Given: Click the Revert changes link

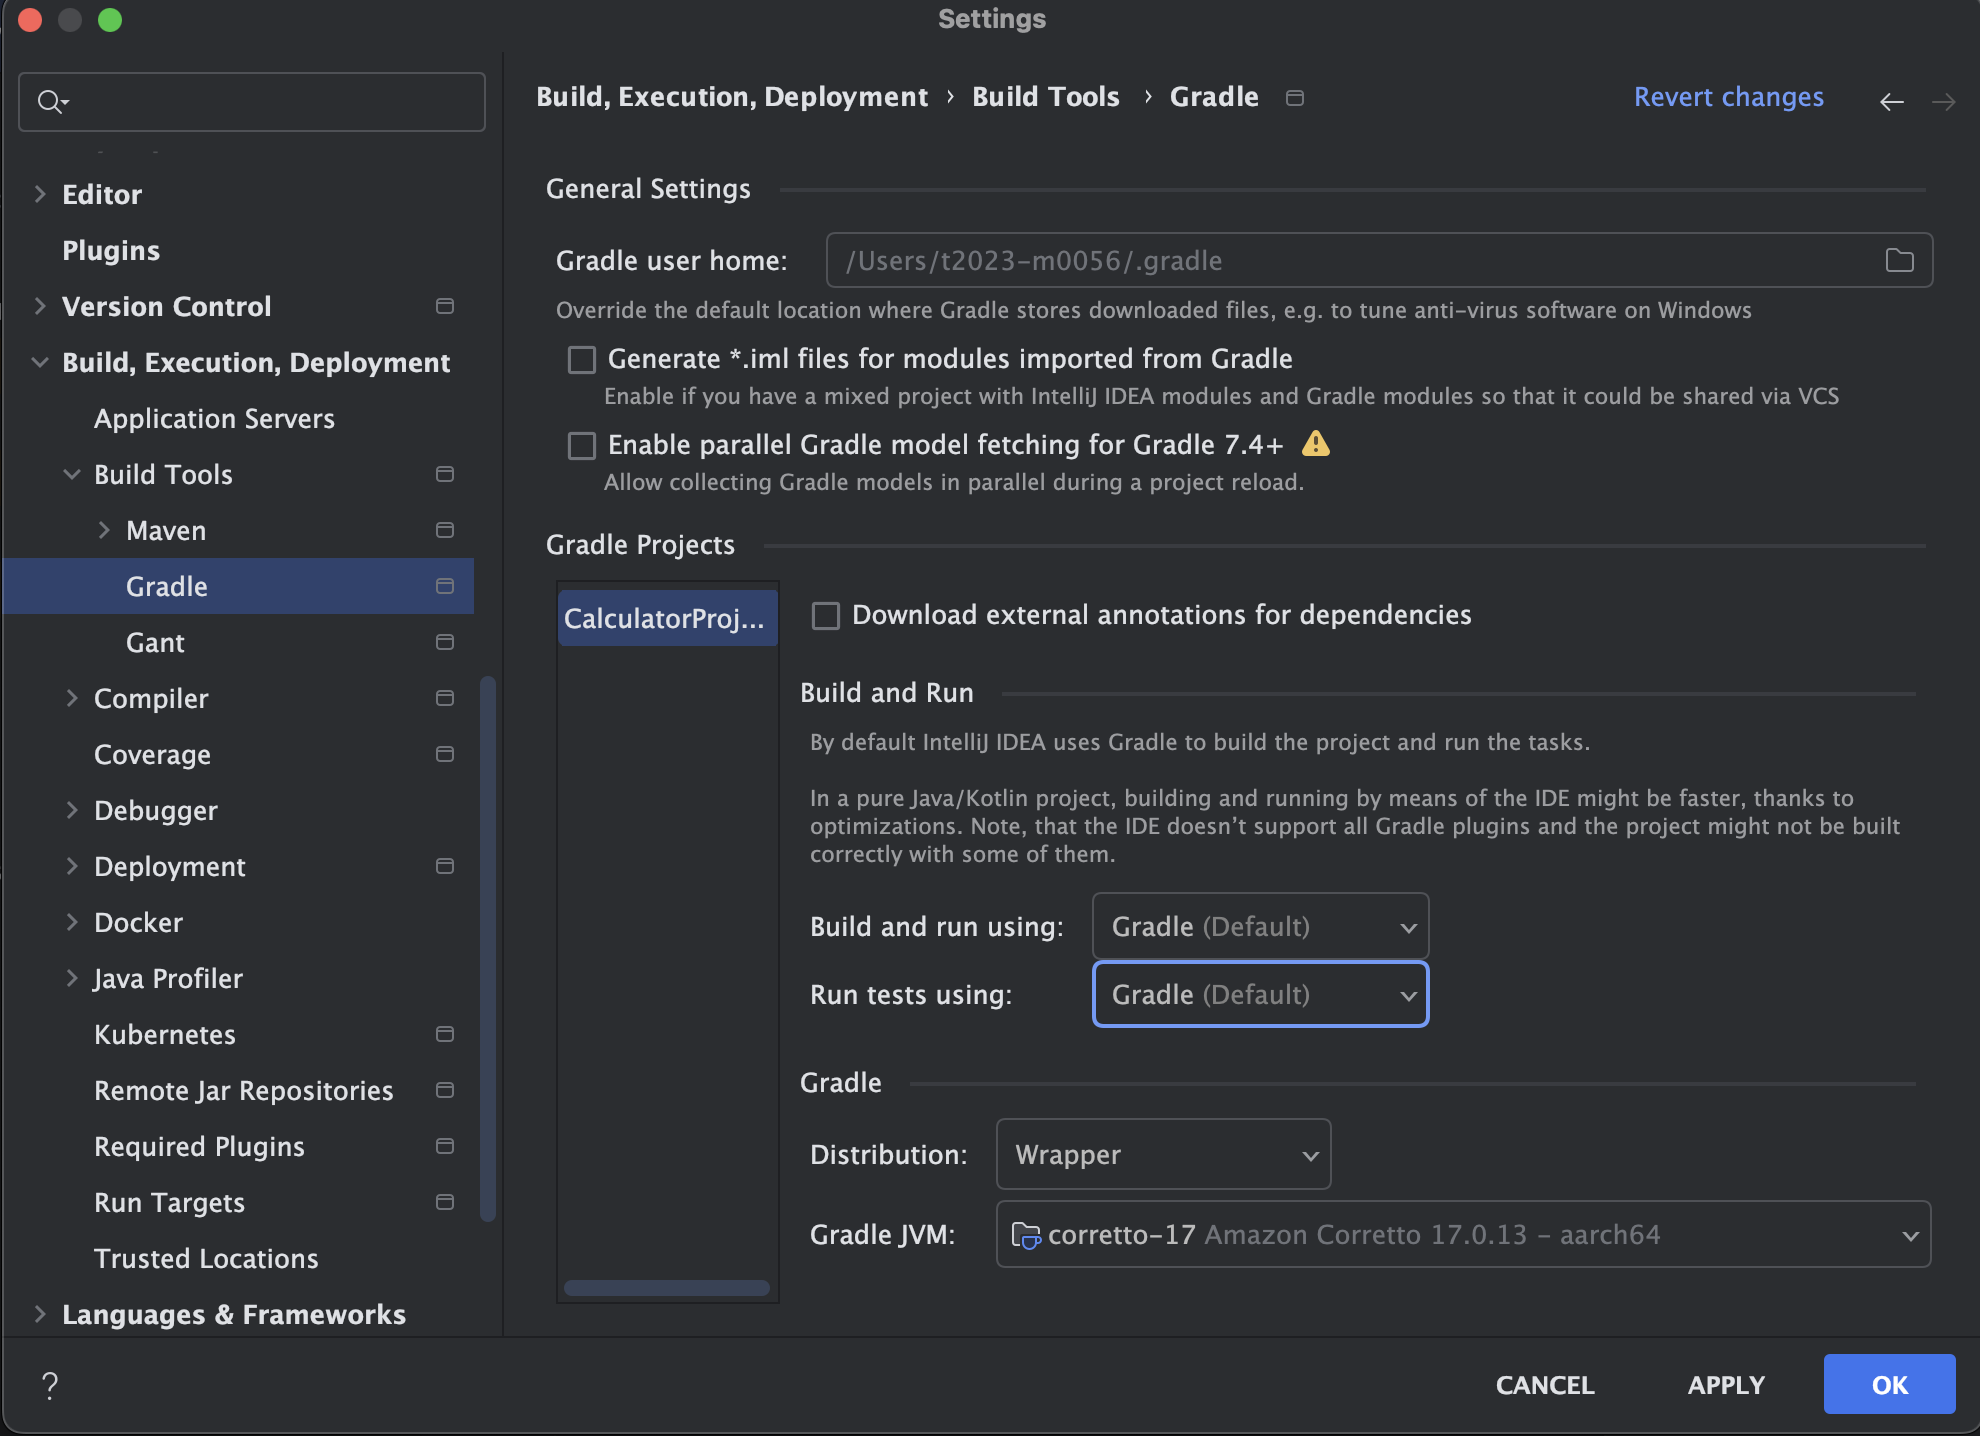Looking at the screenshot, I should pyautogui.click(x=1728, y=97).
